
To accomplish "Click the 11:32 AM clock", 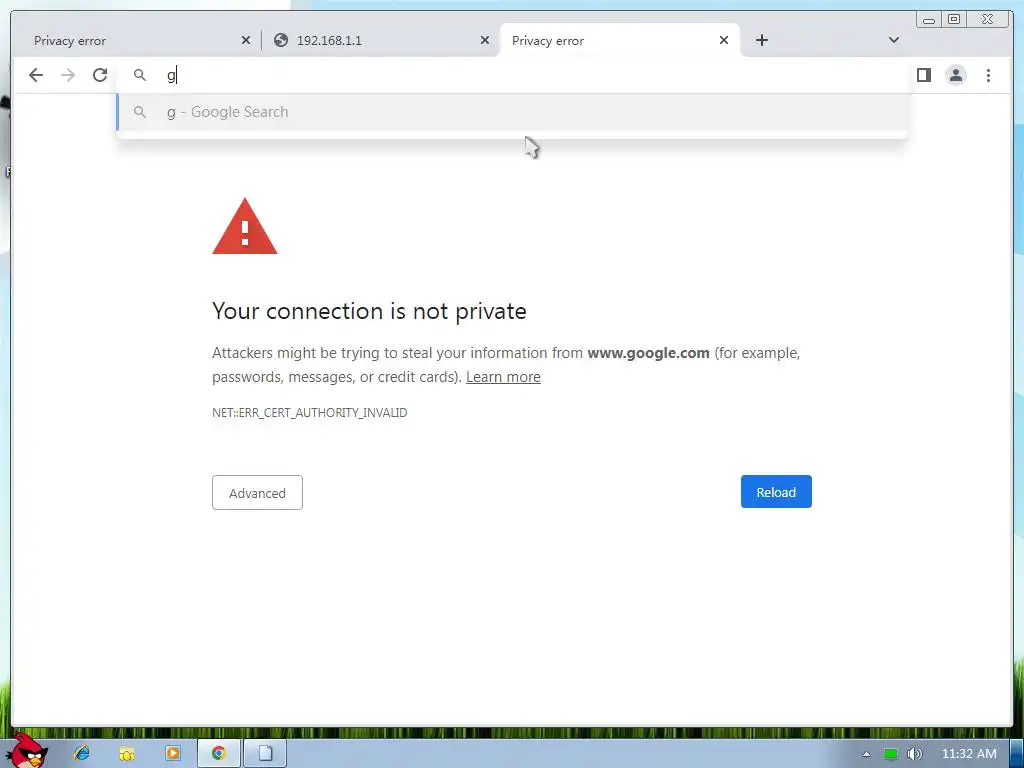I will [x=969, y=754].
